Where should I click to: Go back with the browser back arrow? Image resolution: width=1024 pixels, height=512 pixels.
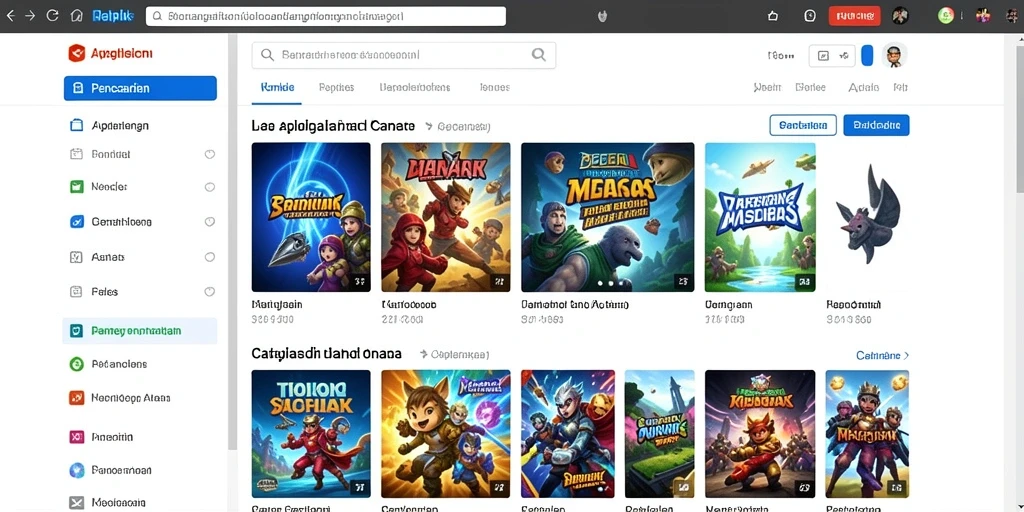(x=10, y=16)
